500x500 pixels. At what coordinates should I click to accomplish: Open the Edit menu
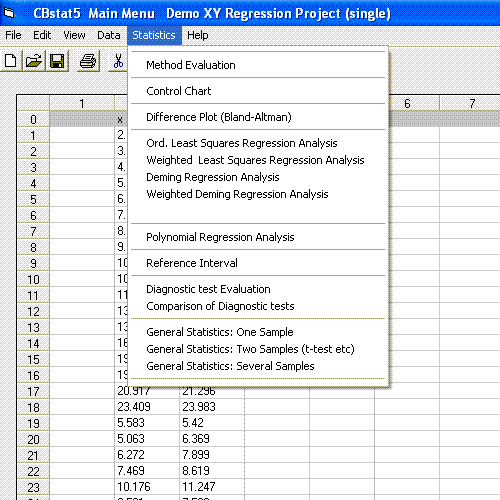click(42, 35)
